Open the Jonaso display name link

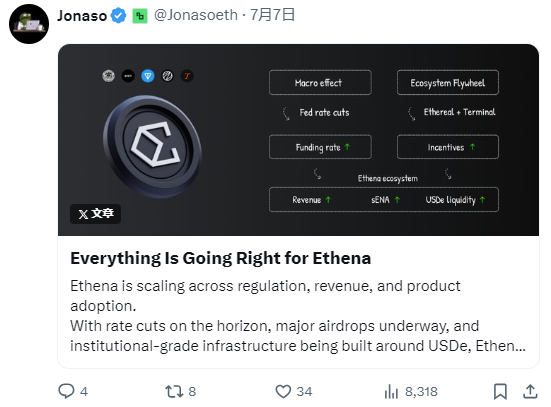[x=82, y=16]
